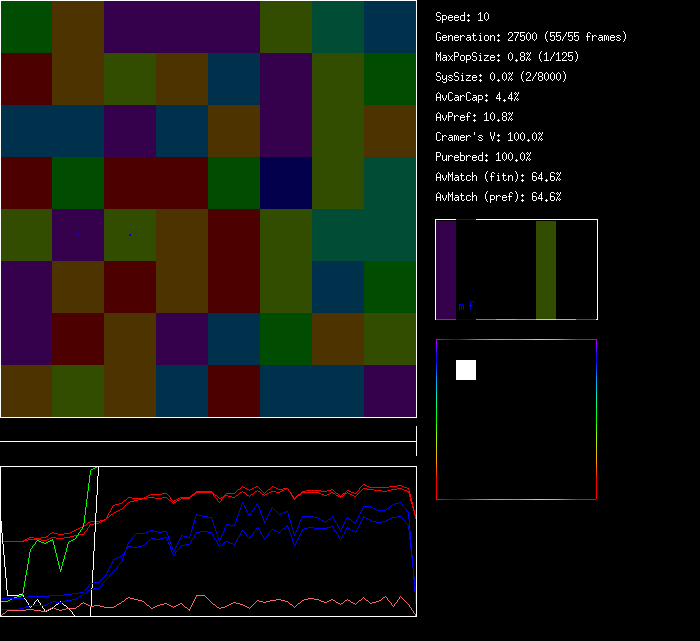Select the MaxPopSize statistic line
This screenshot has width=700, height=641.
point(506,57)
